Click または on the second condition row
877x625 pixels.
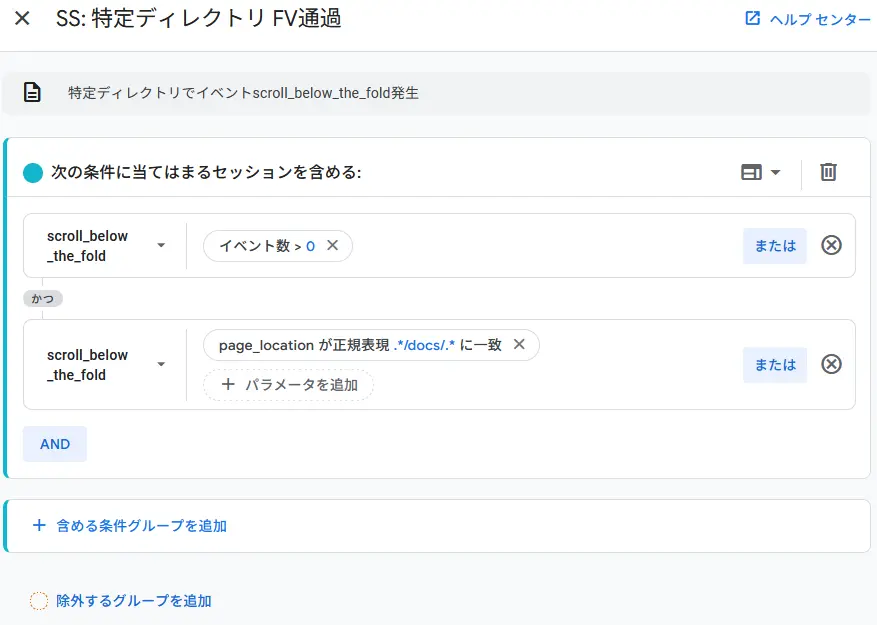[x=774, y=364]
